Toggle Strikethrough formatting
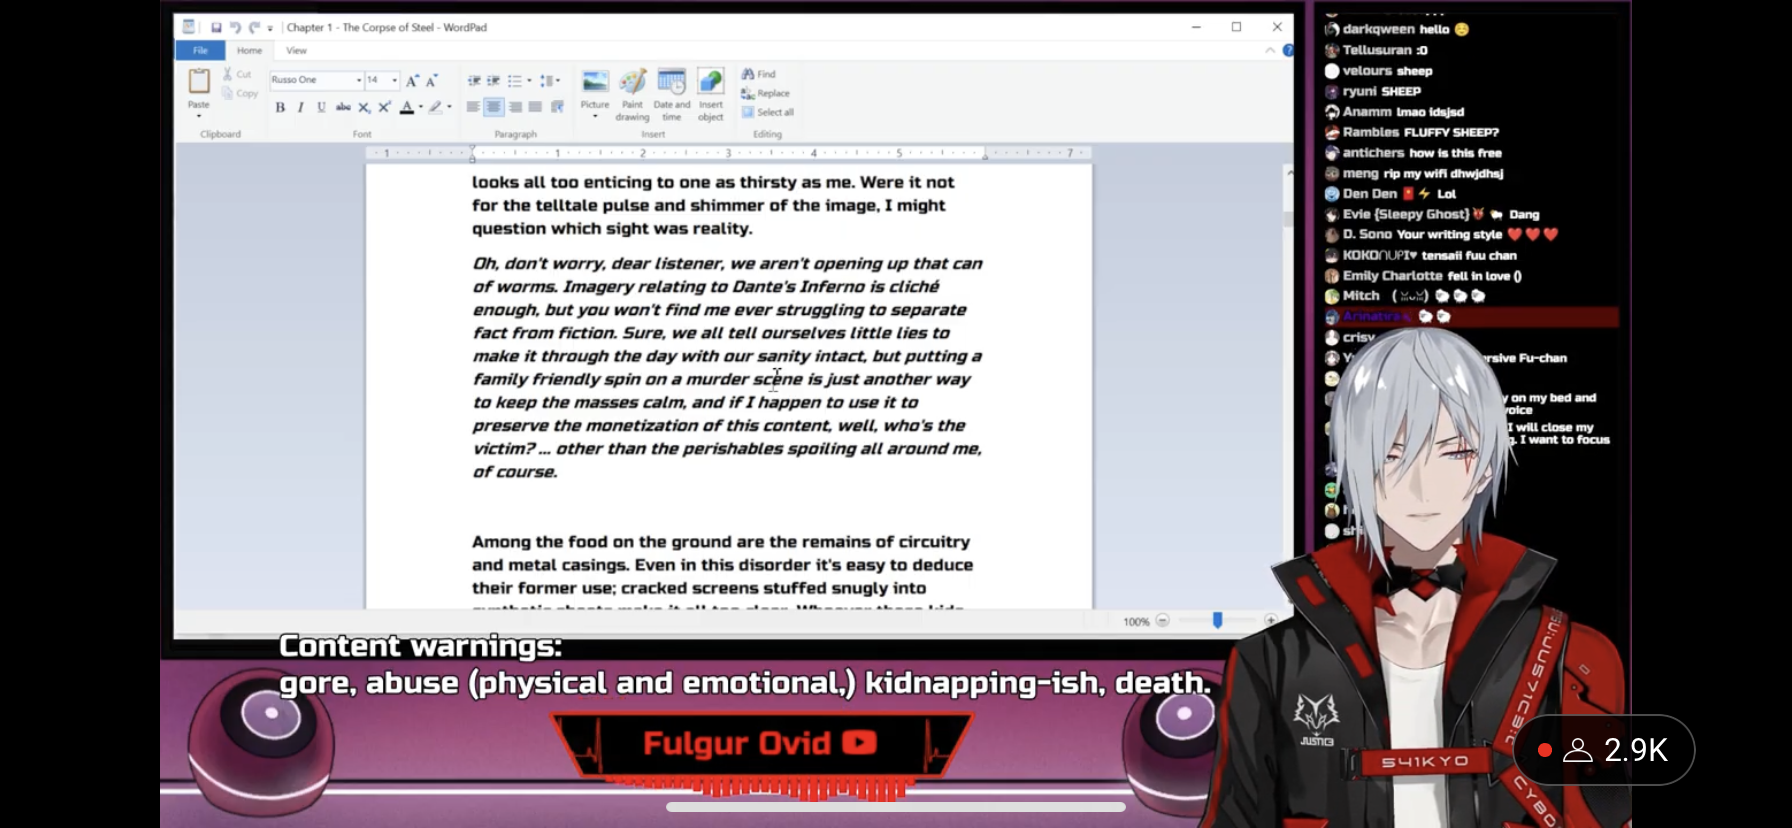The image size is (1792, 828). click(343, 107)
